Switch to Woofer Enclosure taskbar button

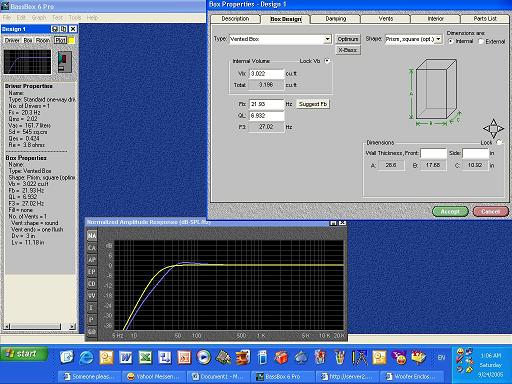pos(412,377)
